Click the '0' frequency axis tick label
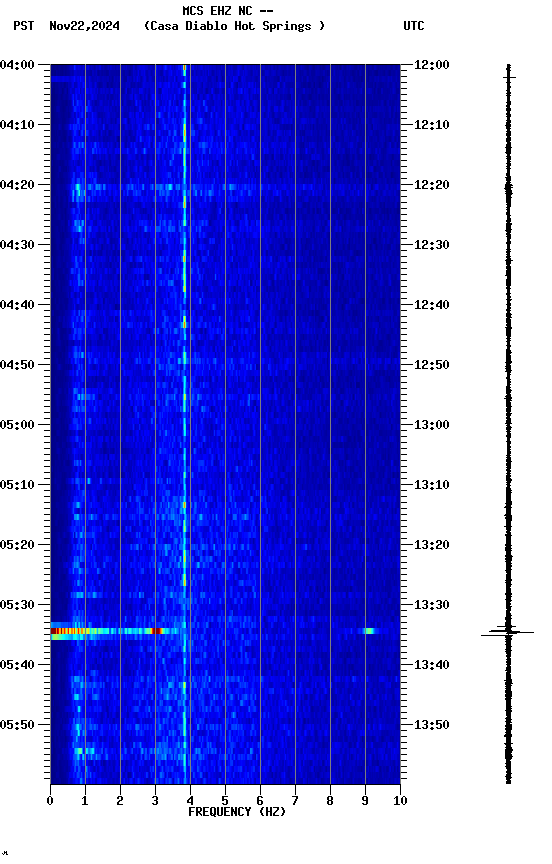The height and width of the screenshot is (864, 552). pyautogui.click(x=50, y=801)
